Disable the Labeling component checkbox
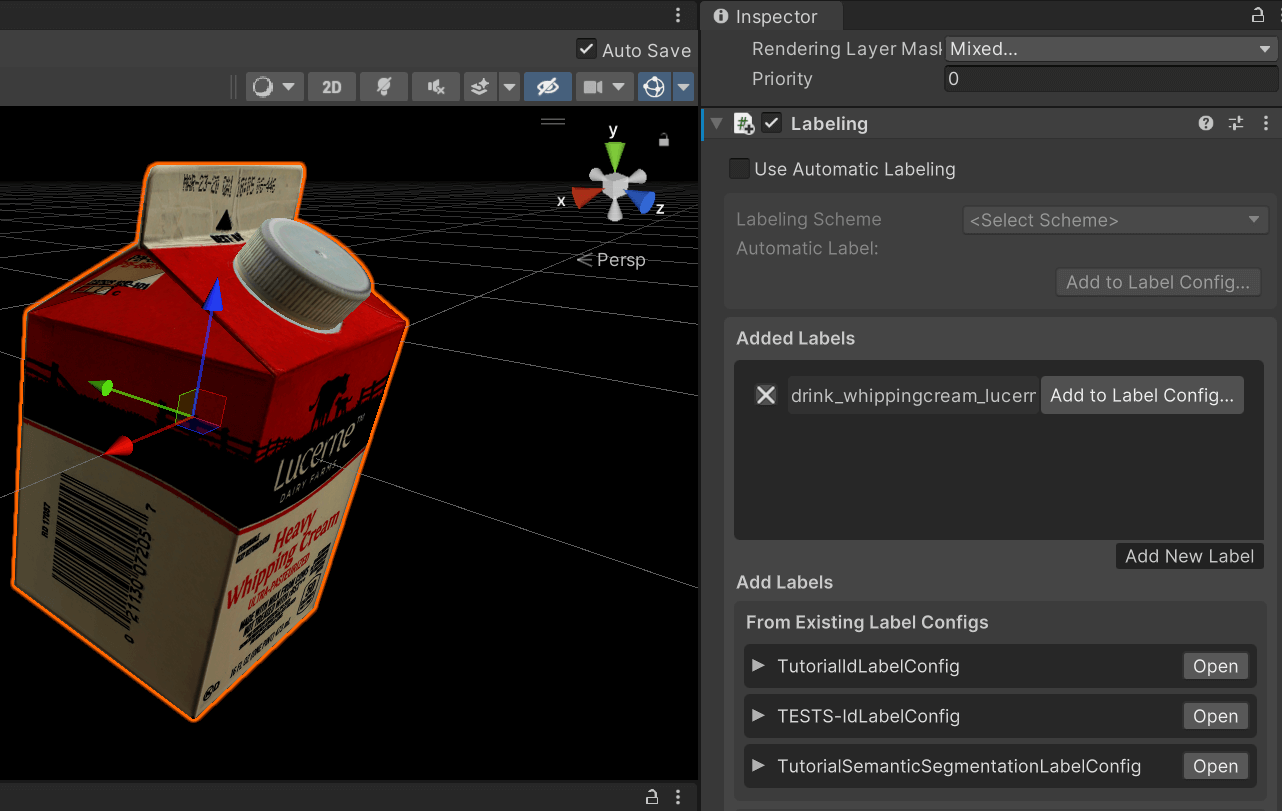Image resolution: width=1282 pixels, height=811 pixels. pyautogui.click(x=771, y=123)
